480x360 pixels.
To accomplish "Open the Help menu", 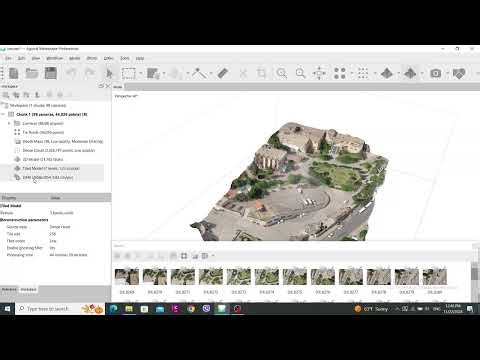I will (140, 58).
